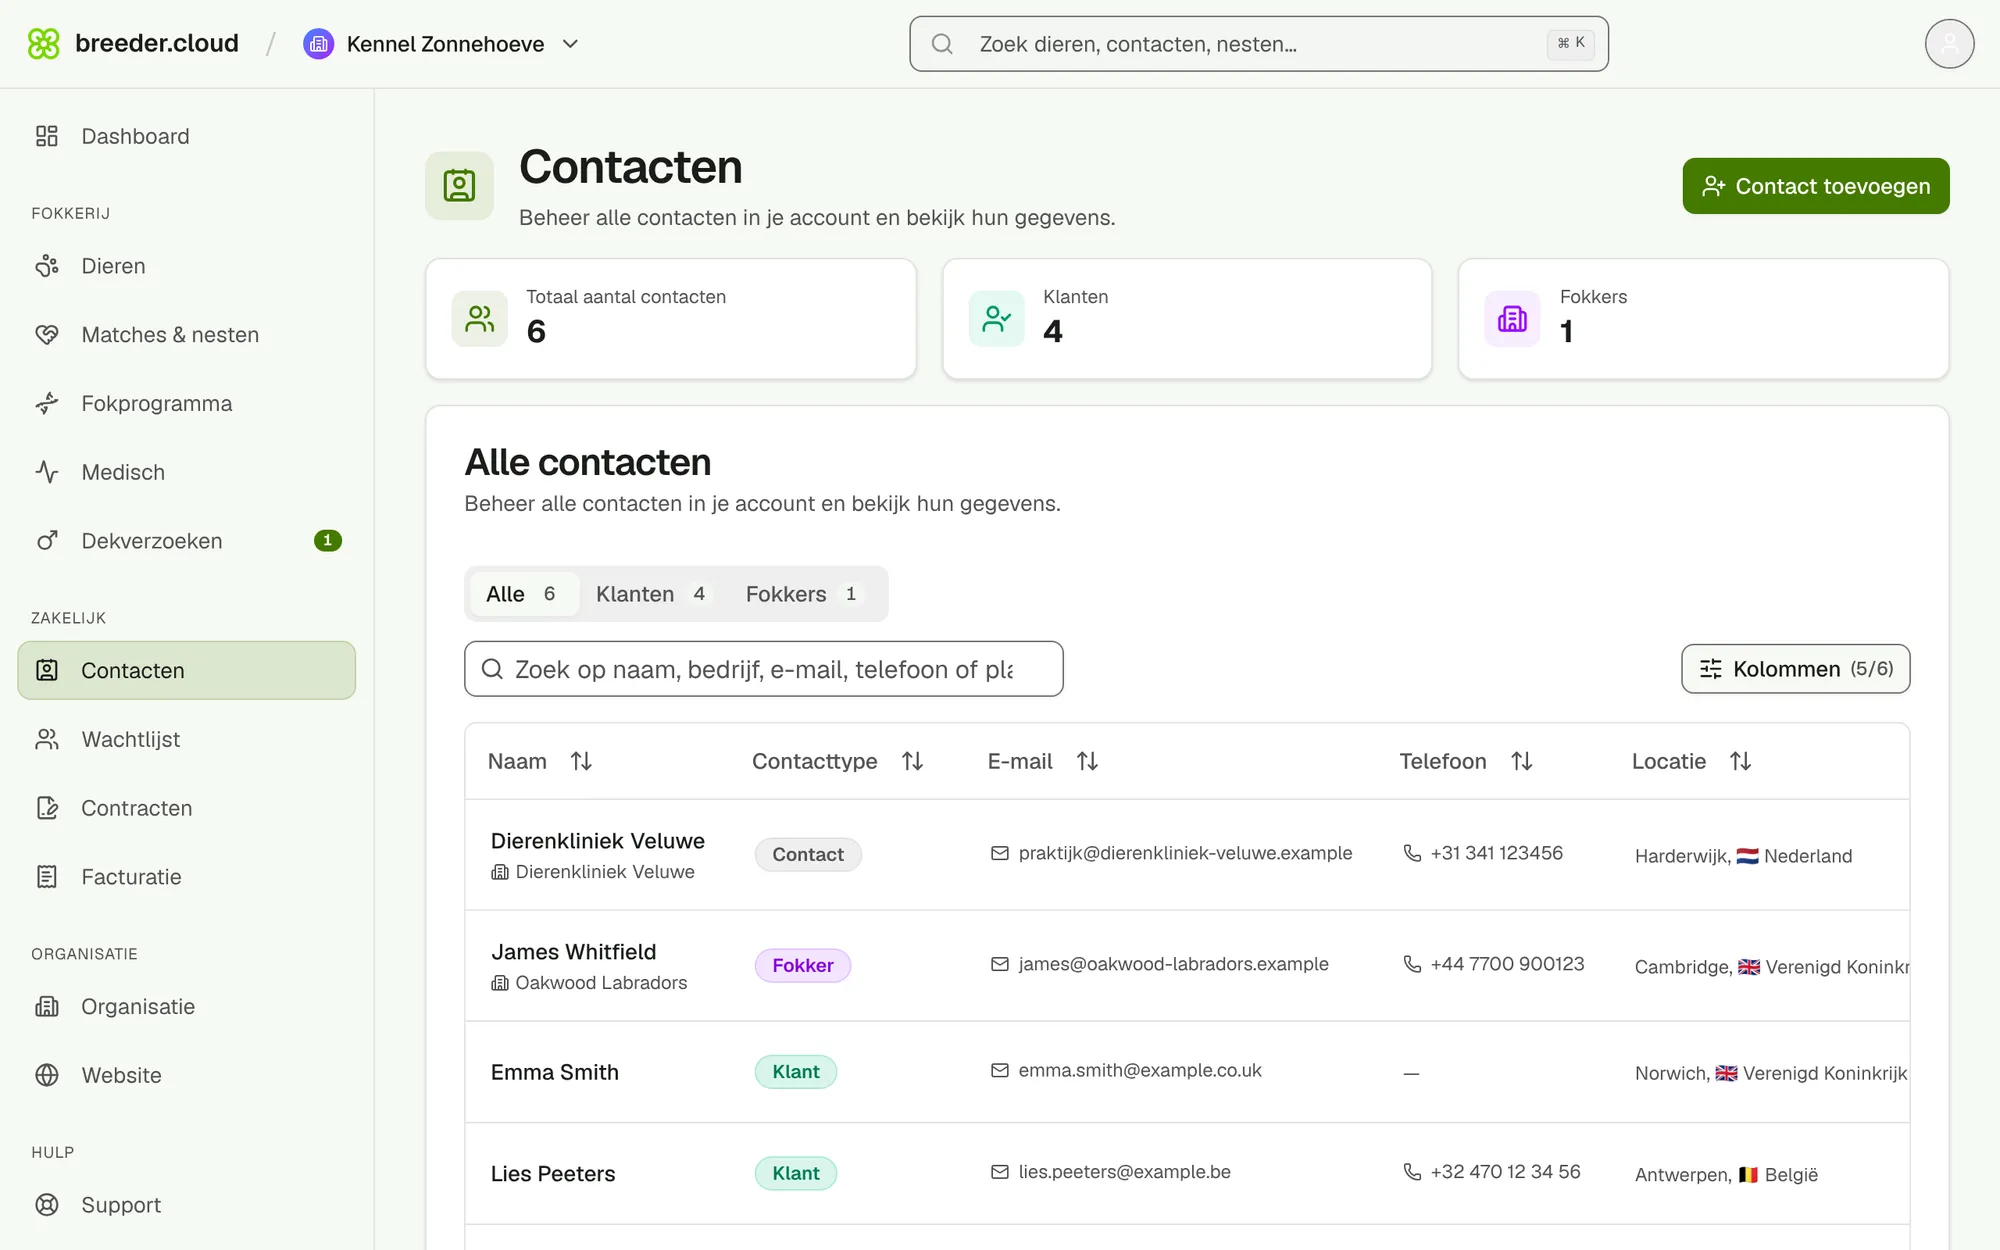
Task: Click the Dekverzoeken badge showing 1
Action: pyautogui.click(x=327, y=541)
